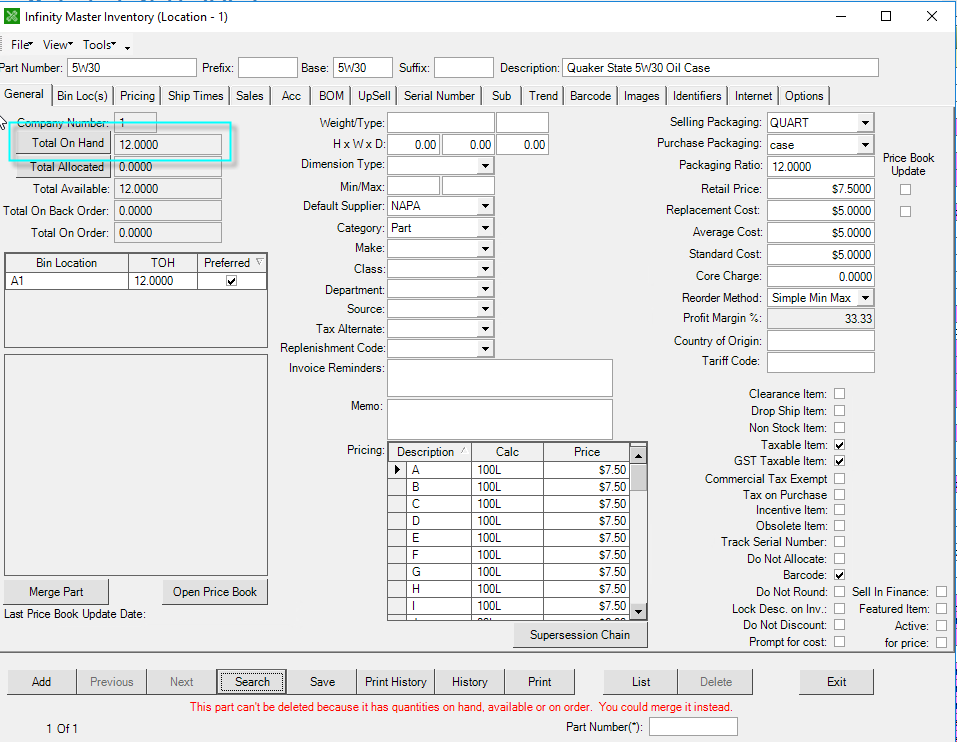Click the Merge Part button
Viewport: 957px width, 742px height.
pyautogui.click(x=56, y=592)
